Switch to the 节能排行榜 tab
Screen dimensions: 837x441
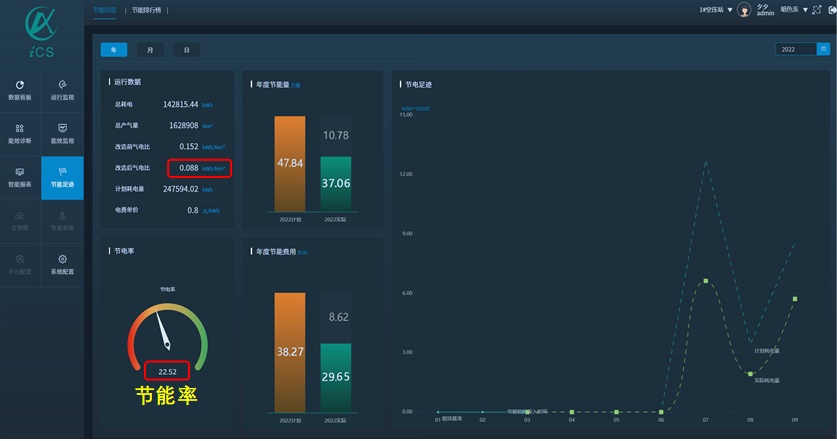[x=147, y=10]
